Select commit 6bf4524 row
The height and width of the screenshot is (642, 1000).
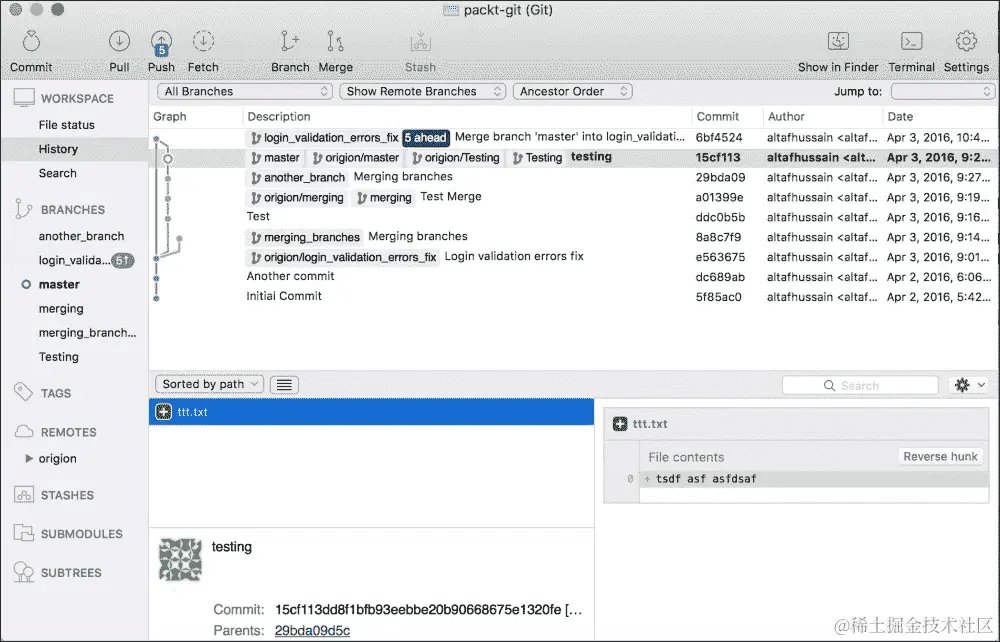[x=574, y=137]
